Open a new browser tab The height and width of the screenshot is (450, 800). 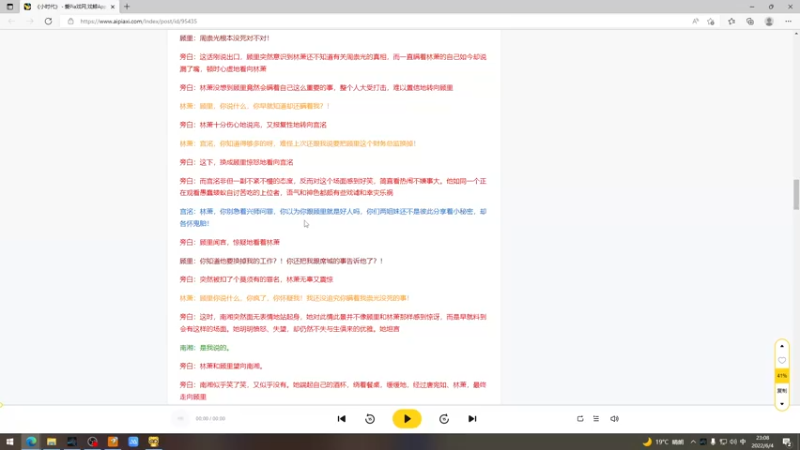pos(127,7)
